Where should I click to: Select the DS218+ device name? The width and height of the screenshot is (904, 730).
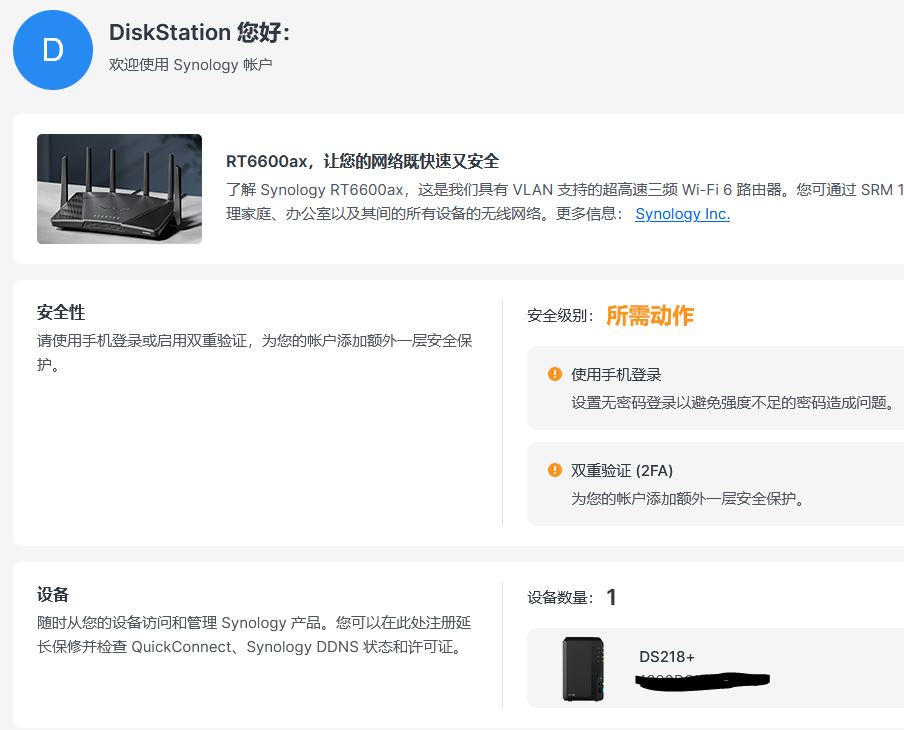pyautogui.click(x=667, y=657)
